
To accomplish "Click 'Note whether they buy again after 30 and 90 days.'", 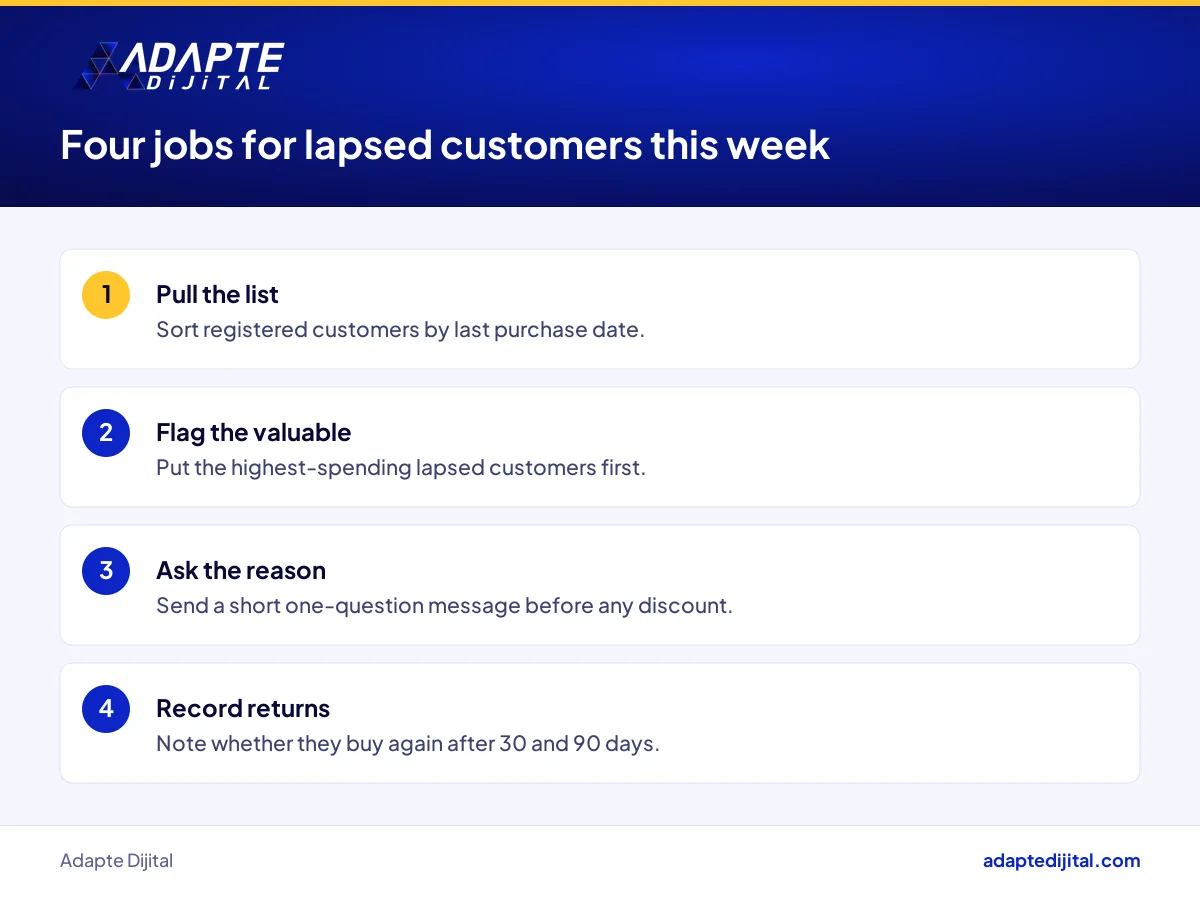I will [x=408, y=743].
